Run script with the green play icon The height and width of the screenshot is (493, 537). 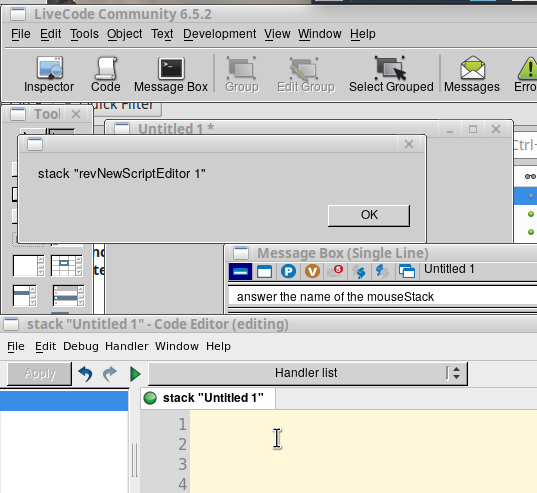(135, 374)
